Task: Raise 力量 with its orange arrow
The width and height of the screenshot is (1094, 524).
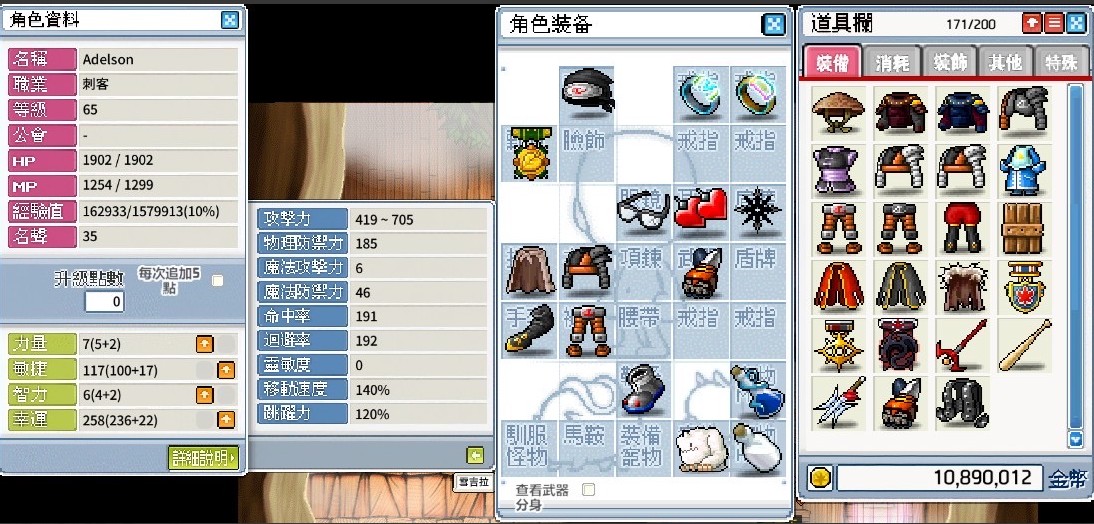Action: pos(204,343)
